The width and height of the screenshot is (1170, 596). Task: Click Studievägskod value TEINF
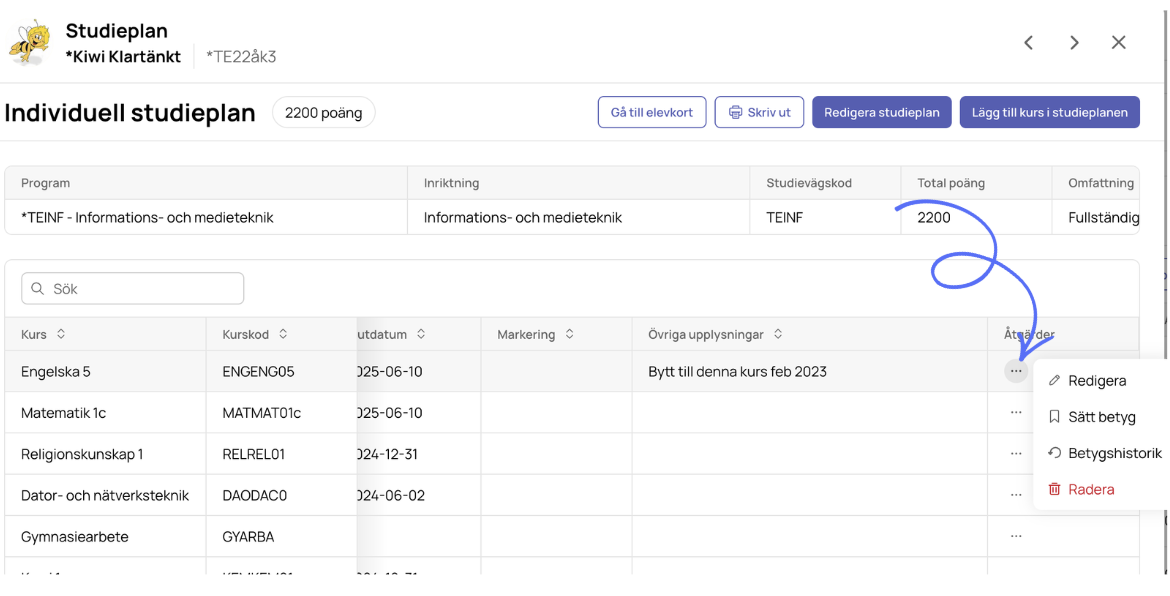tap(784, 218)
